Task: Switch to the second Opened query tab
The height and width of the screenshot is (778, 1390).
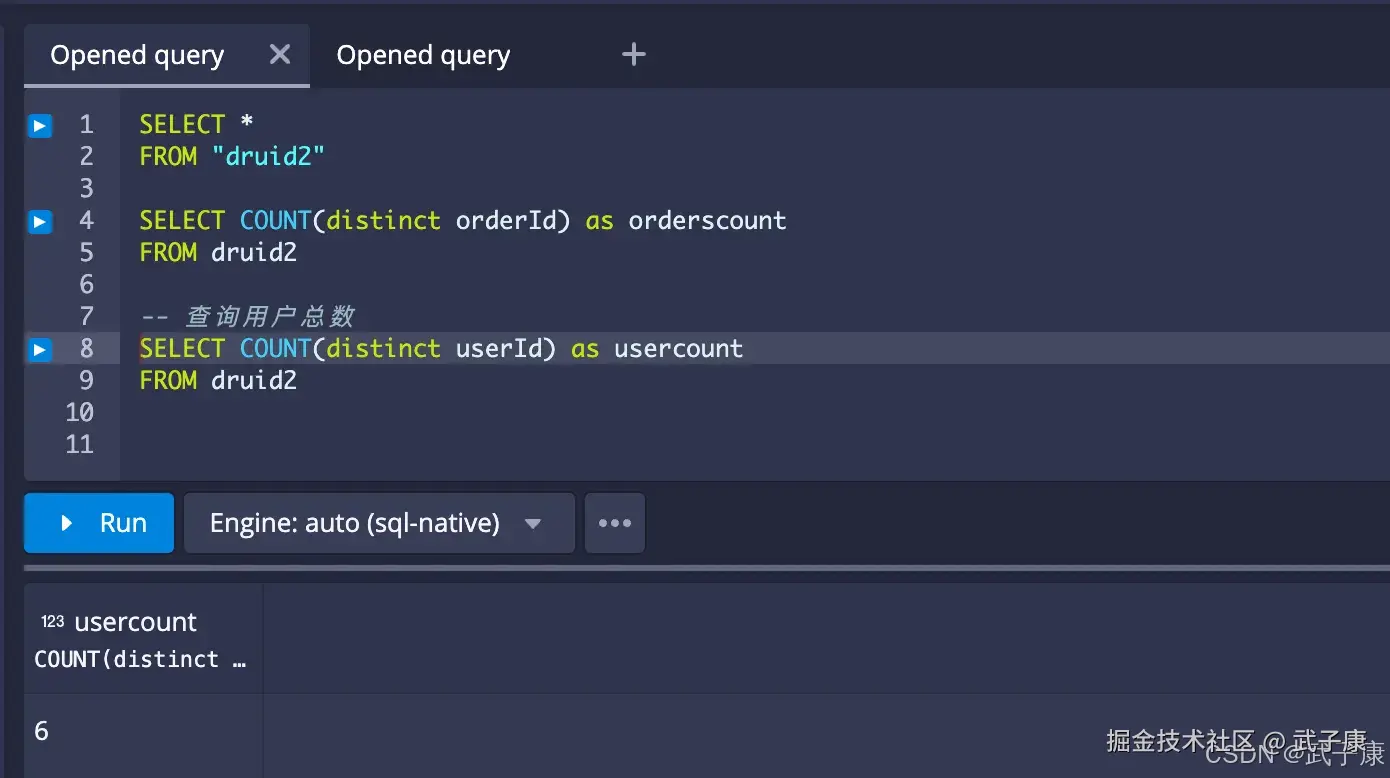Action: coord(423,56)
